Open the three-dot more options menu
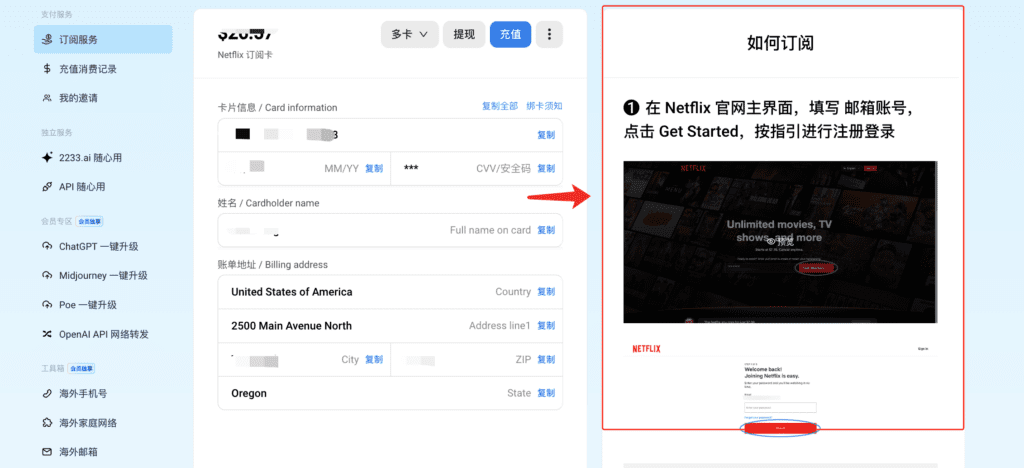1024x468 pixels. click(549, 35)
